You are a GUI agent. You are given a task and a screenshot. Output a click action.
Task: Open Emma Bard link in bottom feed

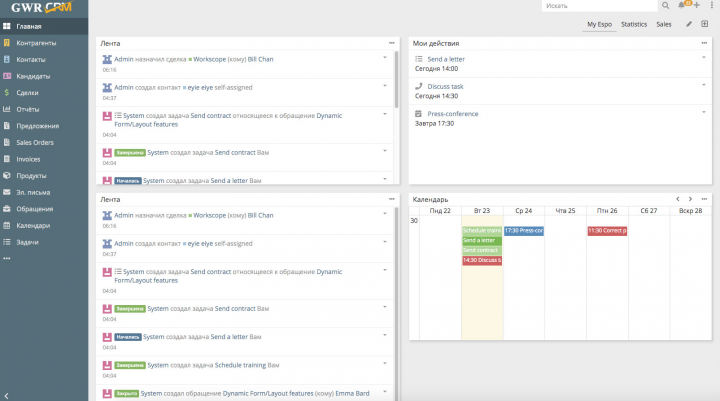pos(352,394)
